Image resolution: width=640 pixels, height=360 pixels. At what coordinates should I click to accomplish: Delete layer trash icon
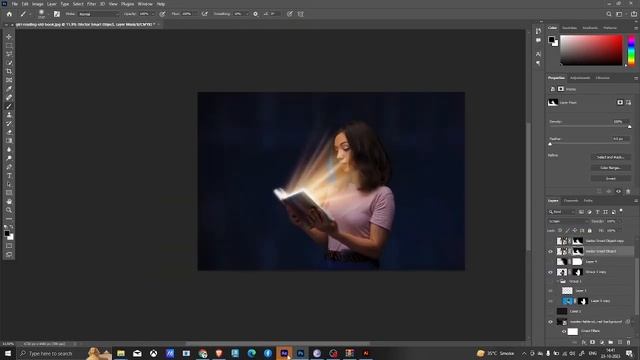tap(629, 342)
